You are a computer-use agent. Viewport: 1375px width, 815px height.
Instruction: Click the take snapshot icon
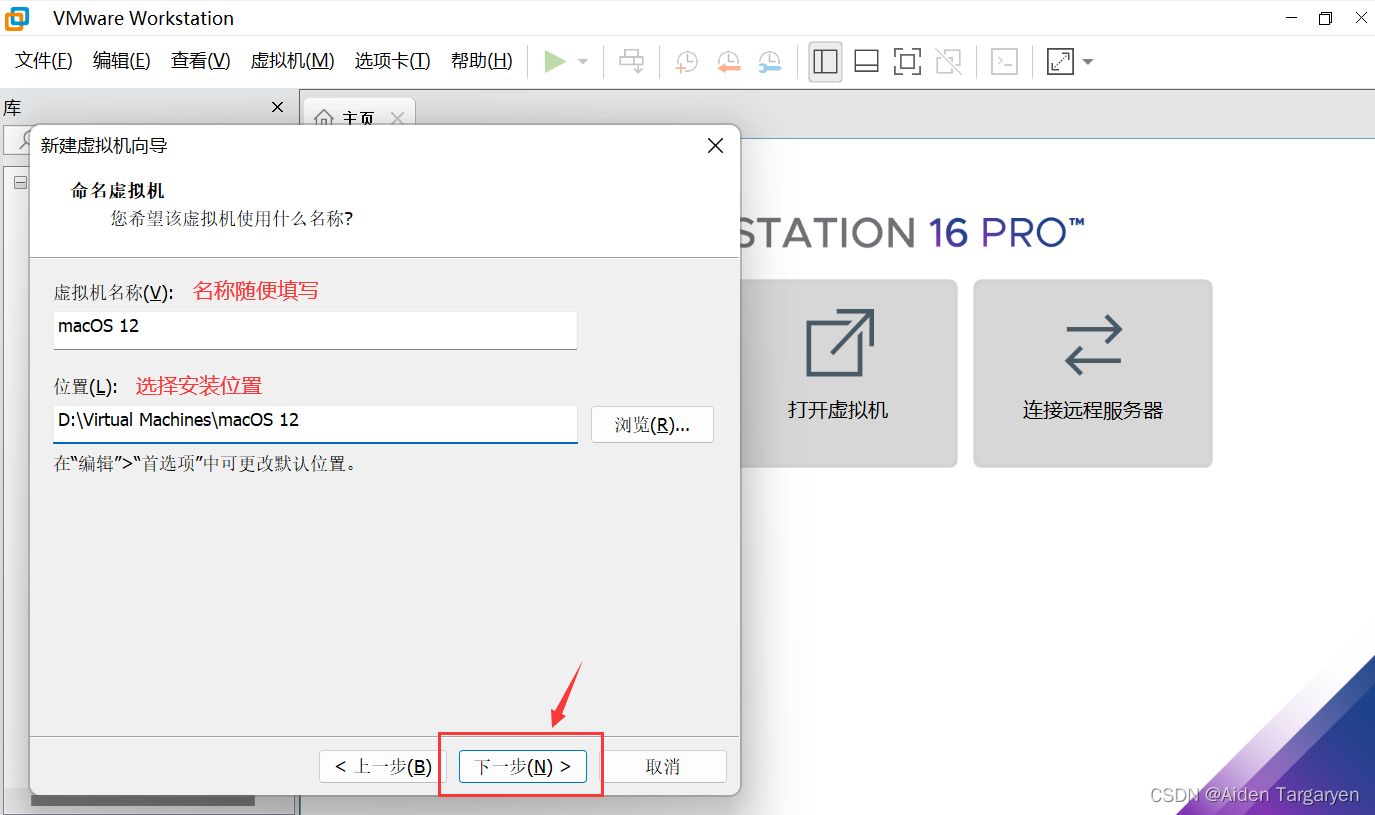[687, 62]
